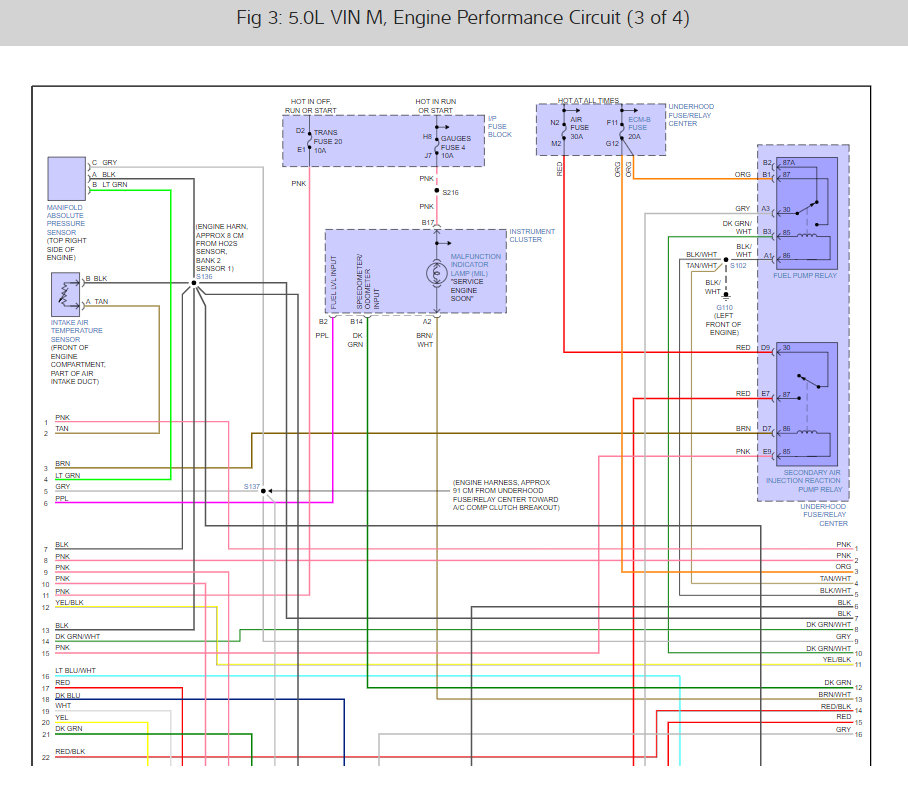Click the Fuel Pump Relay switch contact symbol

coord(807,208)
